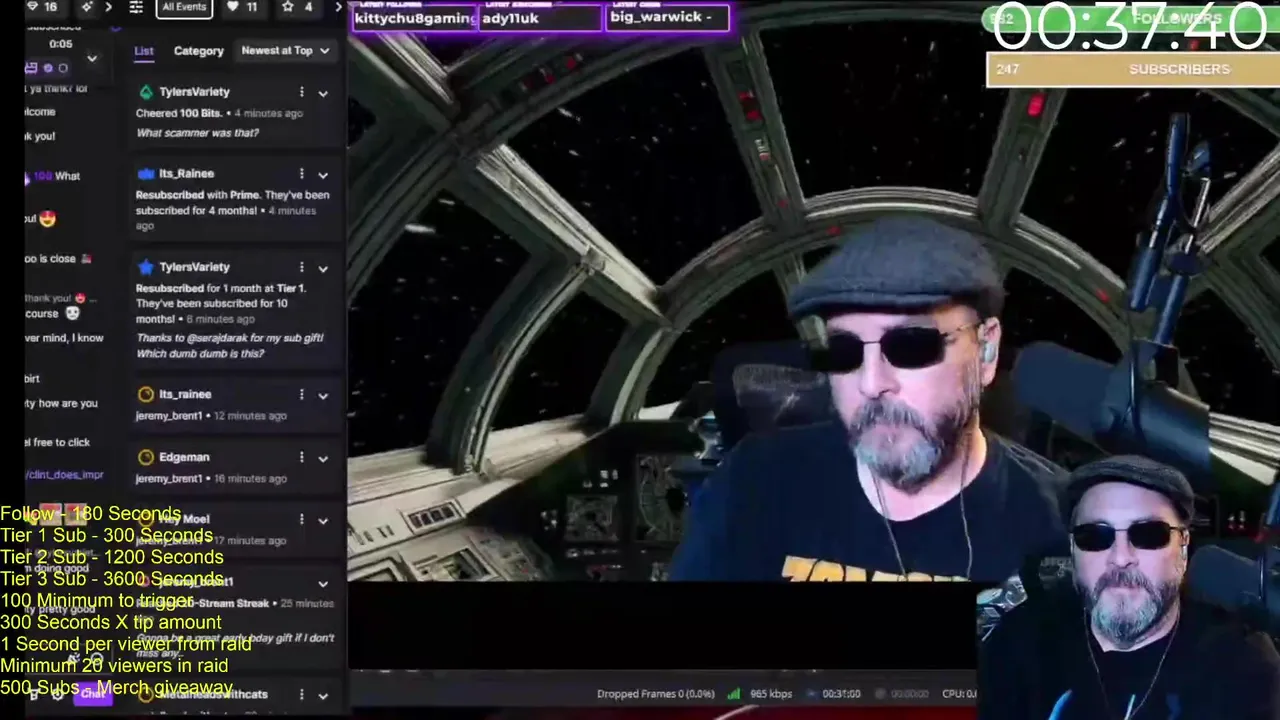Open options for the 17 minutes ago event
This screenshot has width=1280, height=720.
pos(301,519)
